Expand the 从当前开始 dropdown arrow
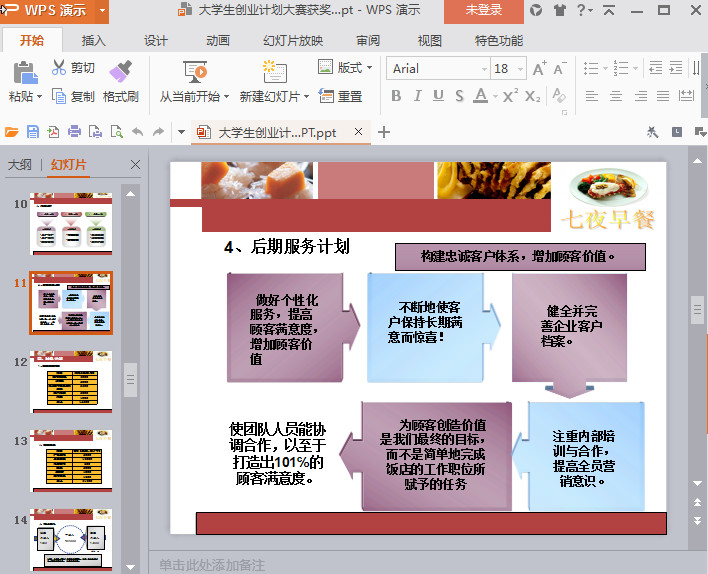The height and width of the screenshot is (574, 708). click(226, 96)
